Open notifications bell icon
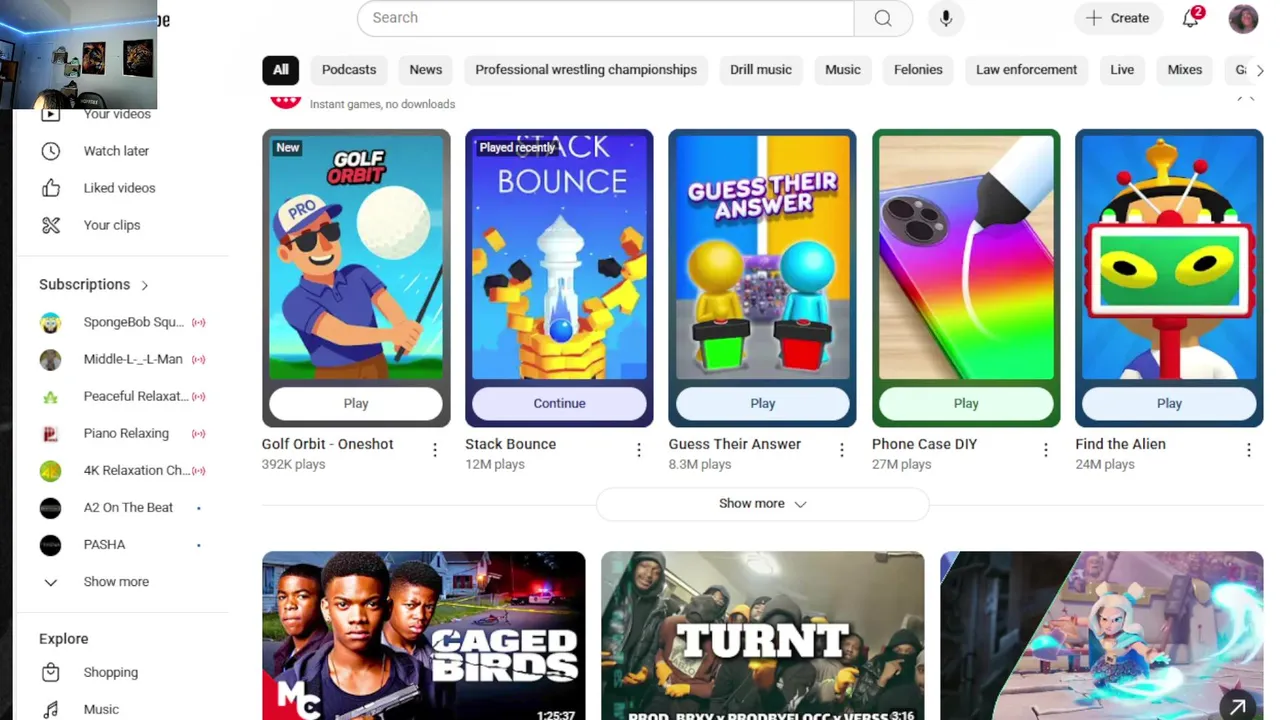 click(x=1191, y=18)
